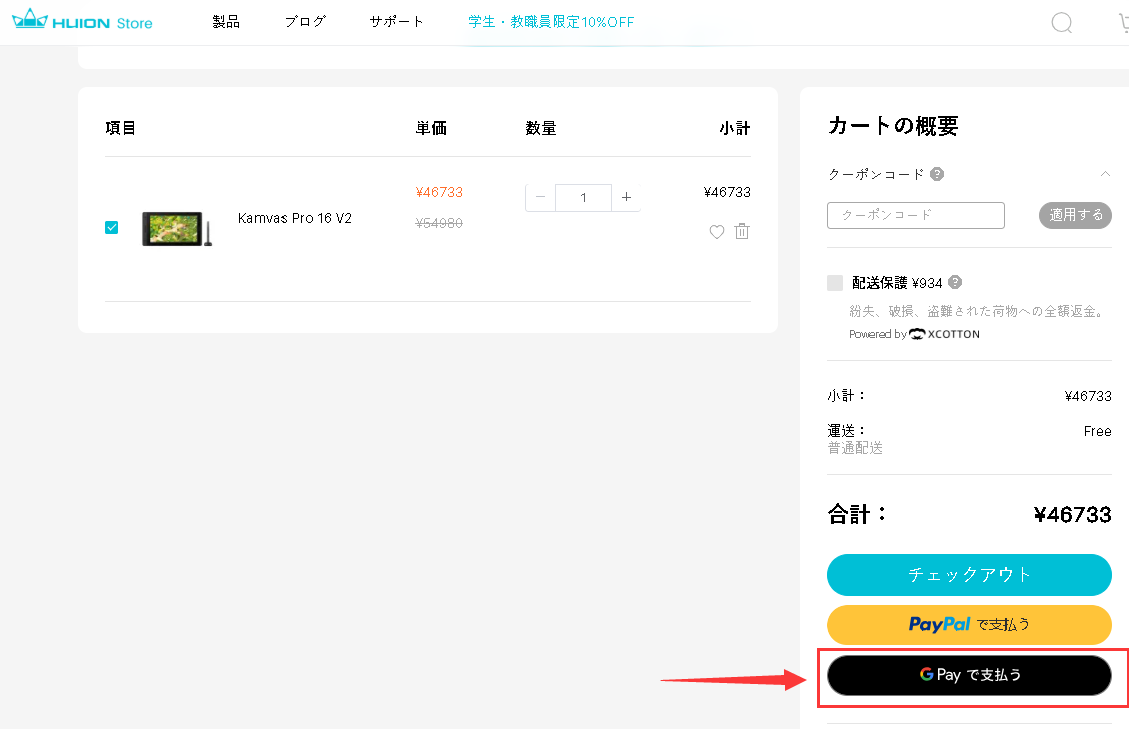Open 学生・教職員限定10%OFF link
This screenshot has height=729, width=1129.
(x=552, y=22)
